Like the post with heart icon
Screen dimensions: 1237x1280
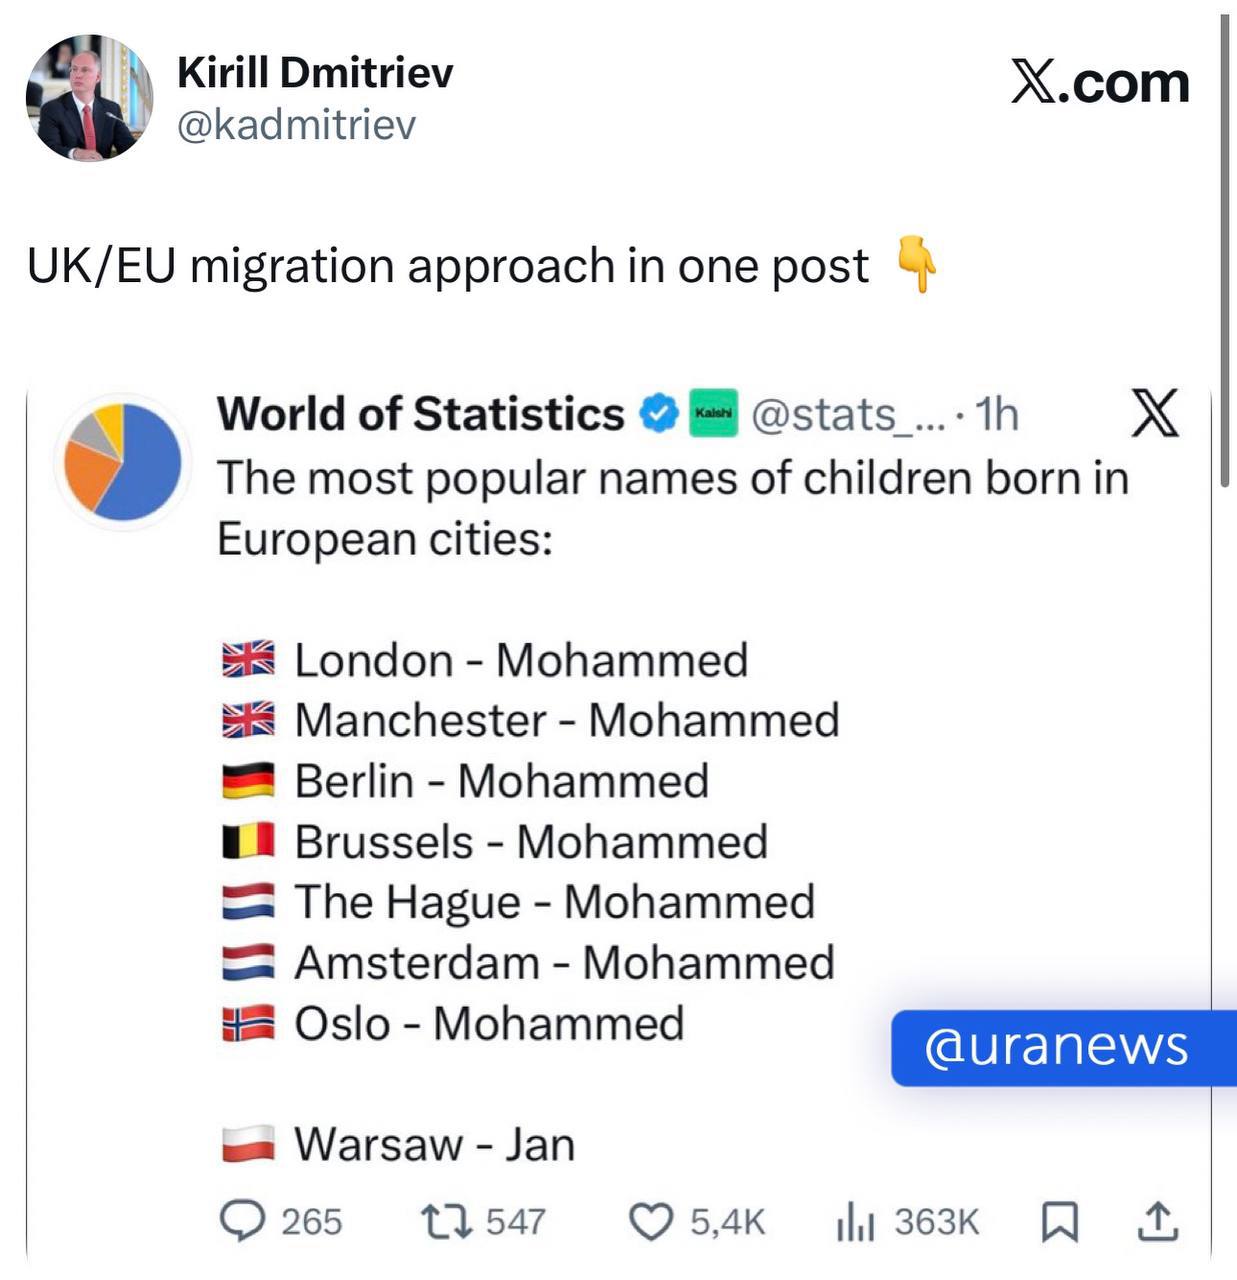(650, 1221)
